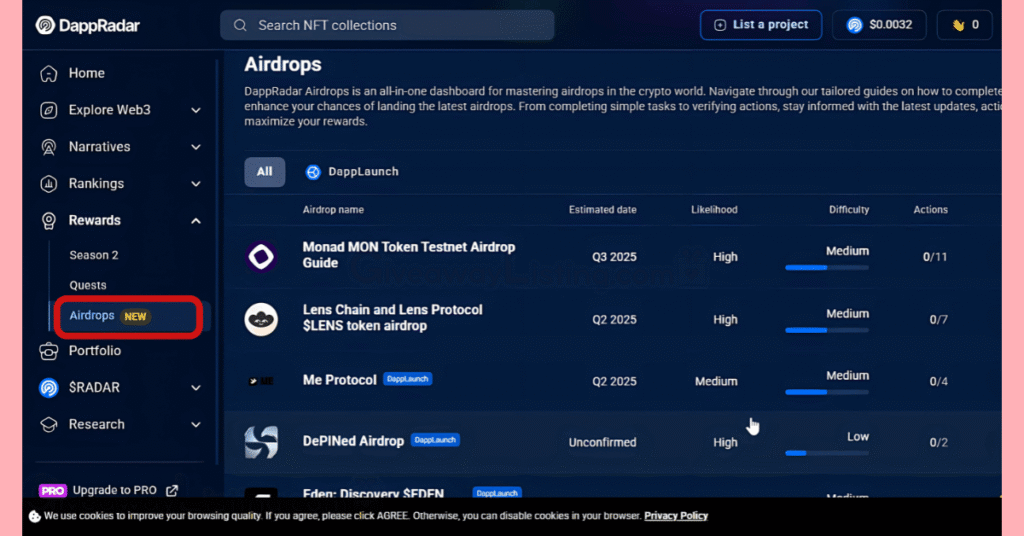Open Monad MON Token Testnet Airdrop Guide
Viewport: 1024px width, 536px height.
click(x=409, y=255)
